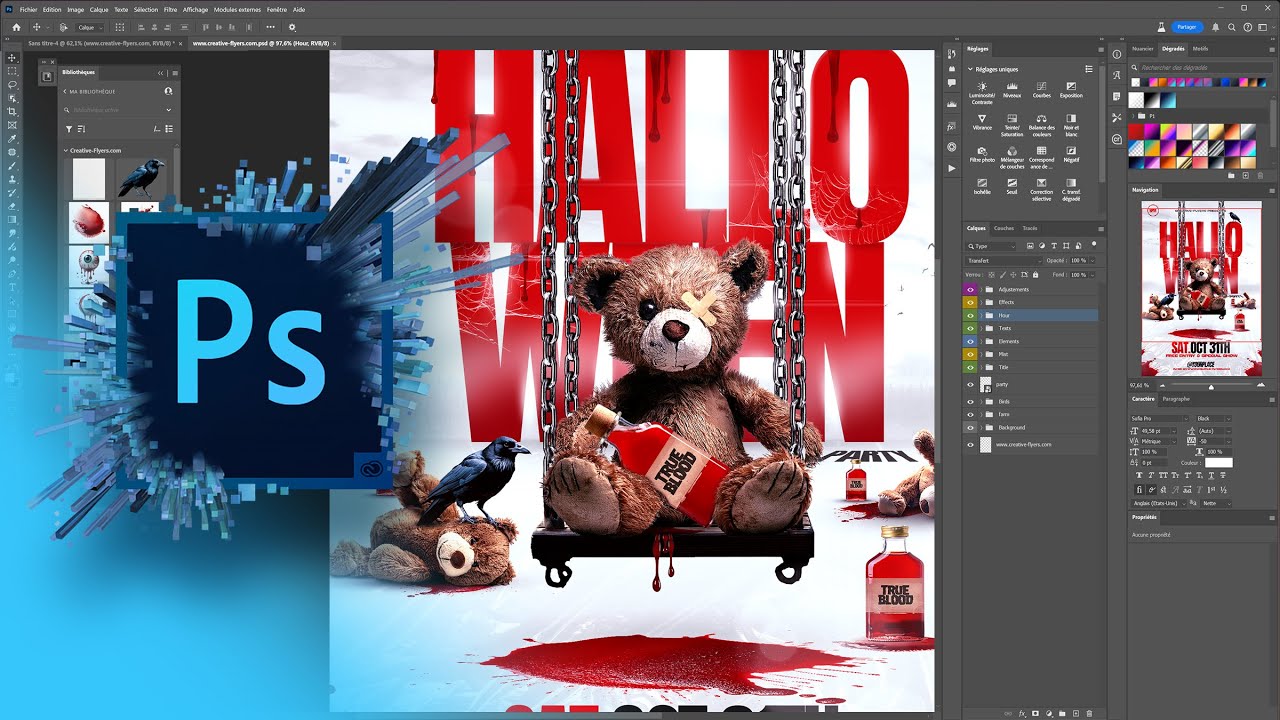Add a Balance des couleurs adjustment
Viewport: 1280px width, 720px height.
[1042, 125]
